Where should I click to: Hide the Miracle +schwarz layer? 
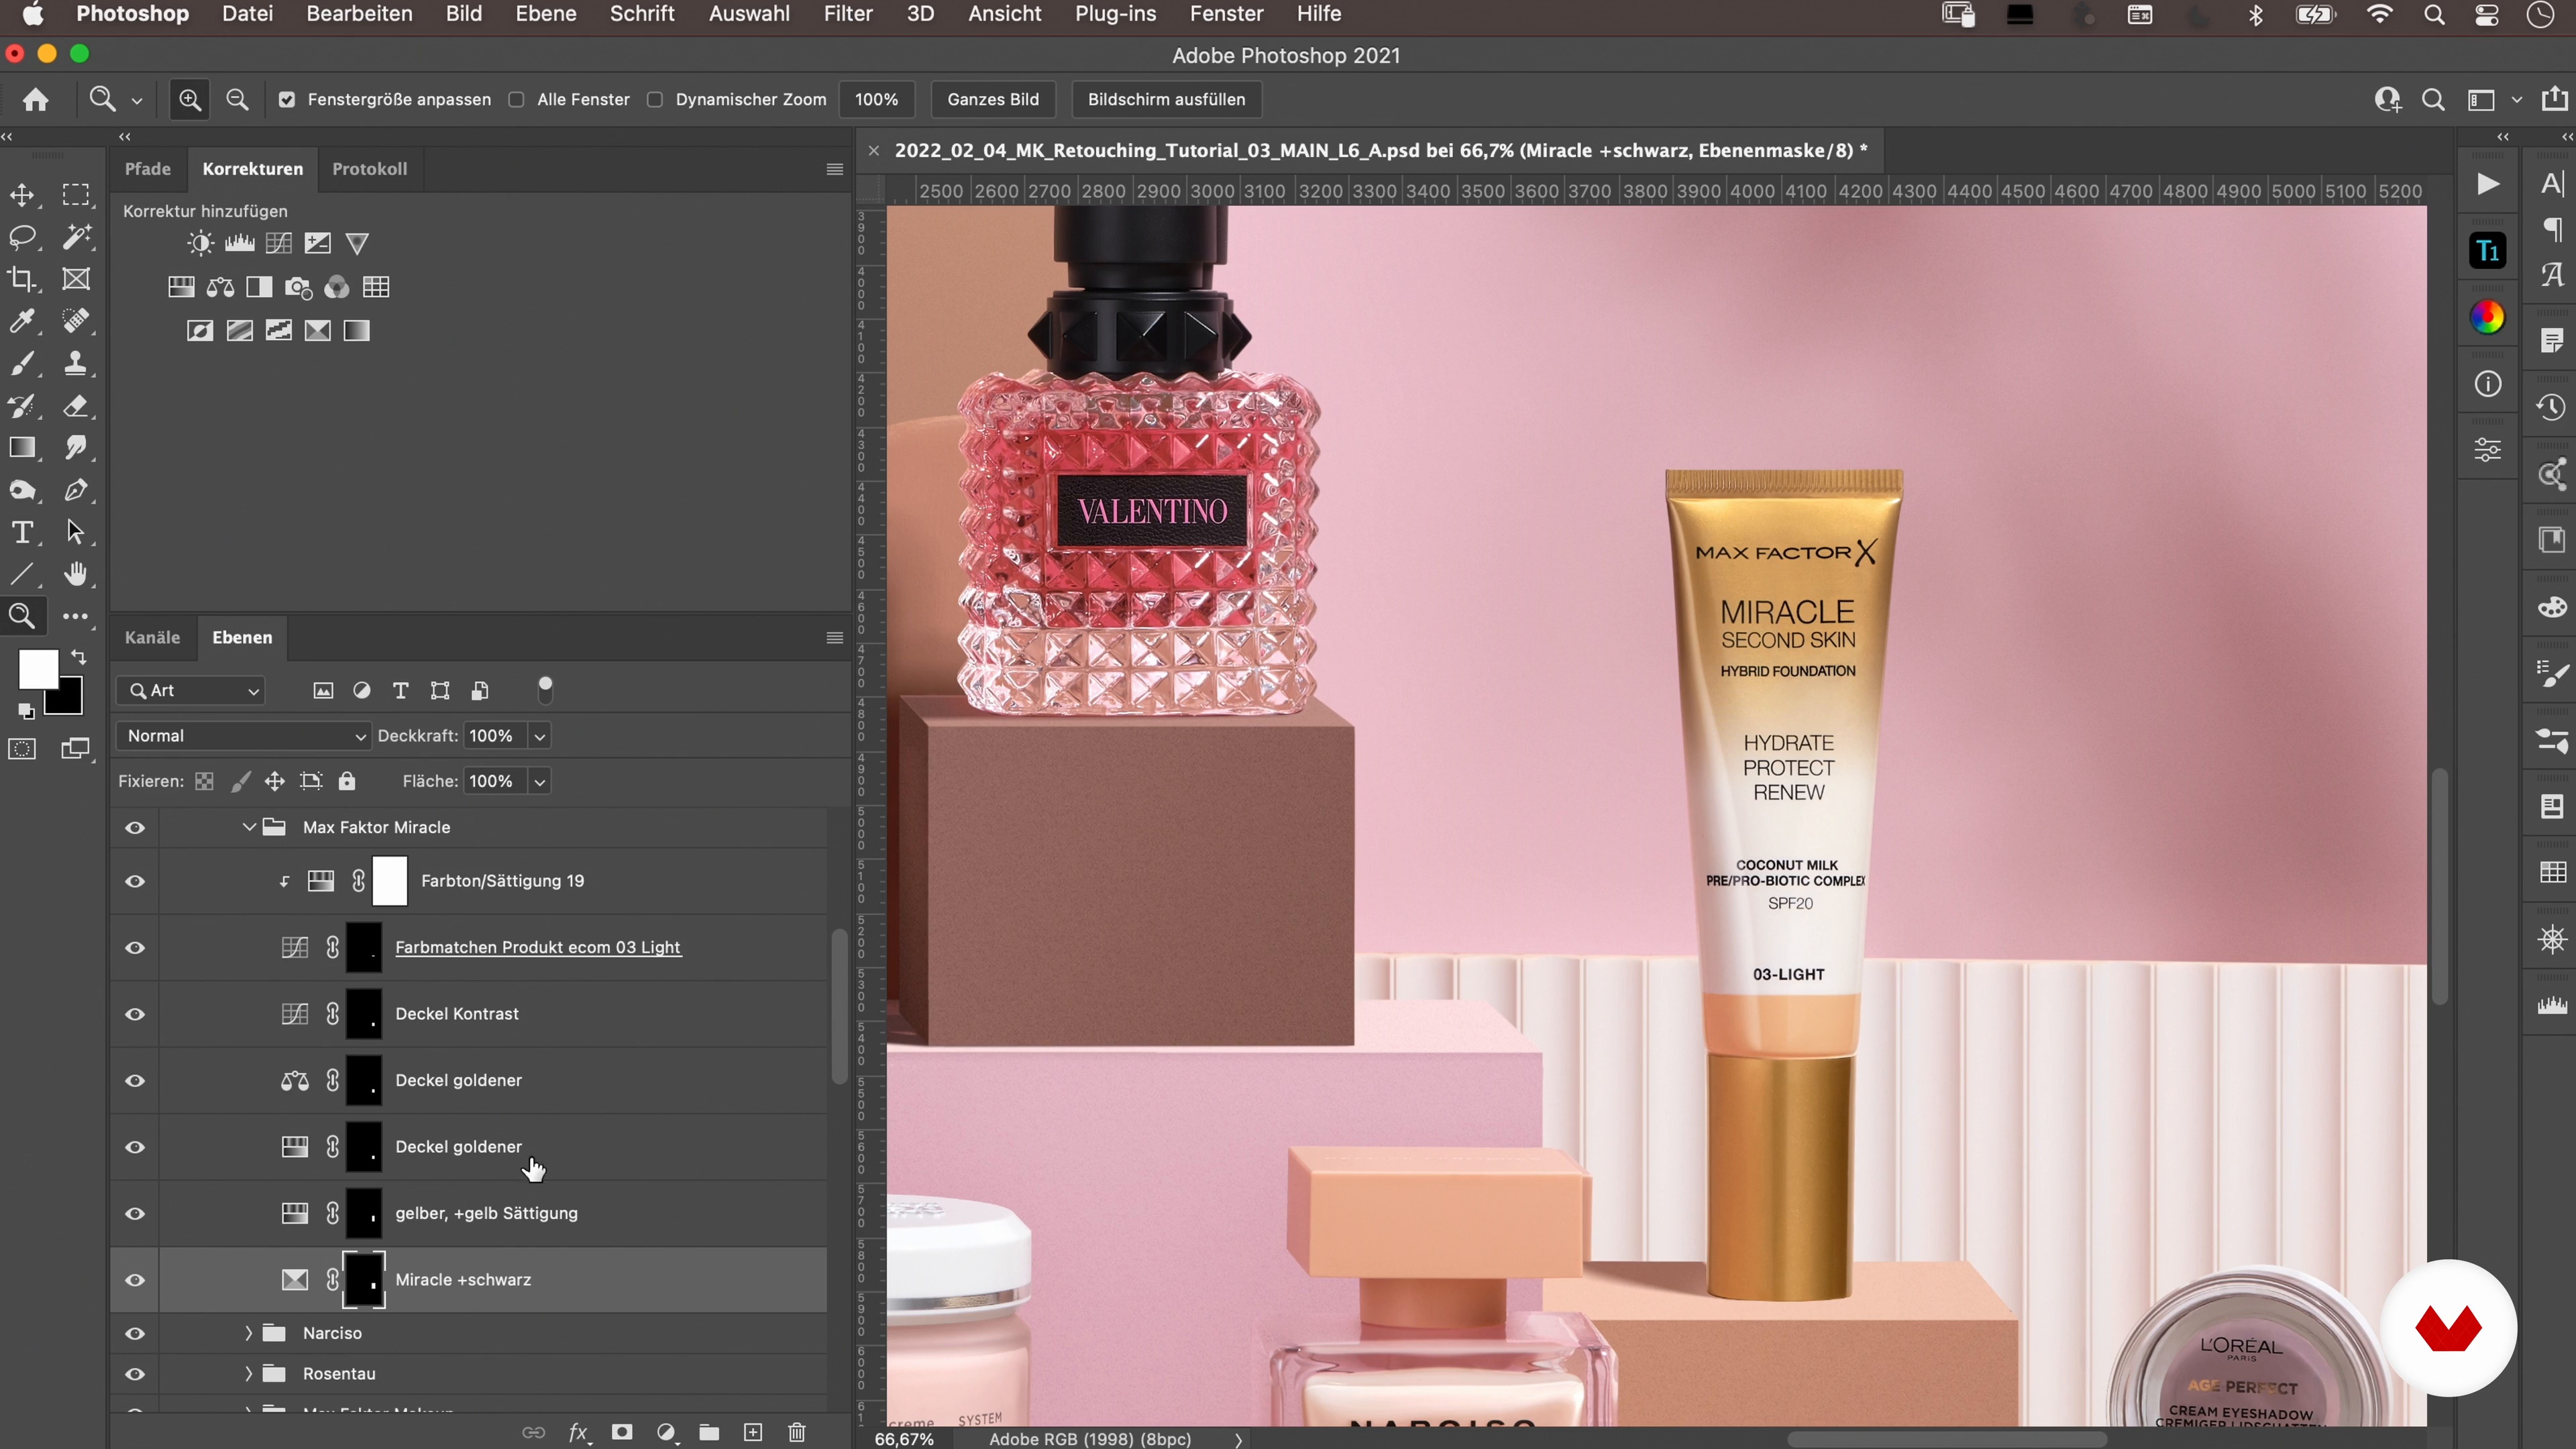tap(135, 1280)
